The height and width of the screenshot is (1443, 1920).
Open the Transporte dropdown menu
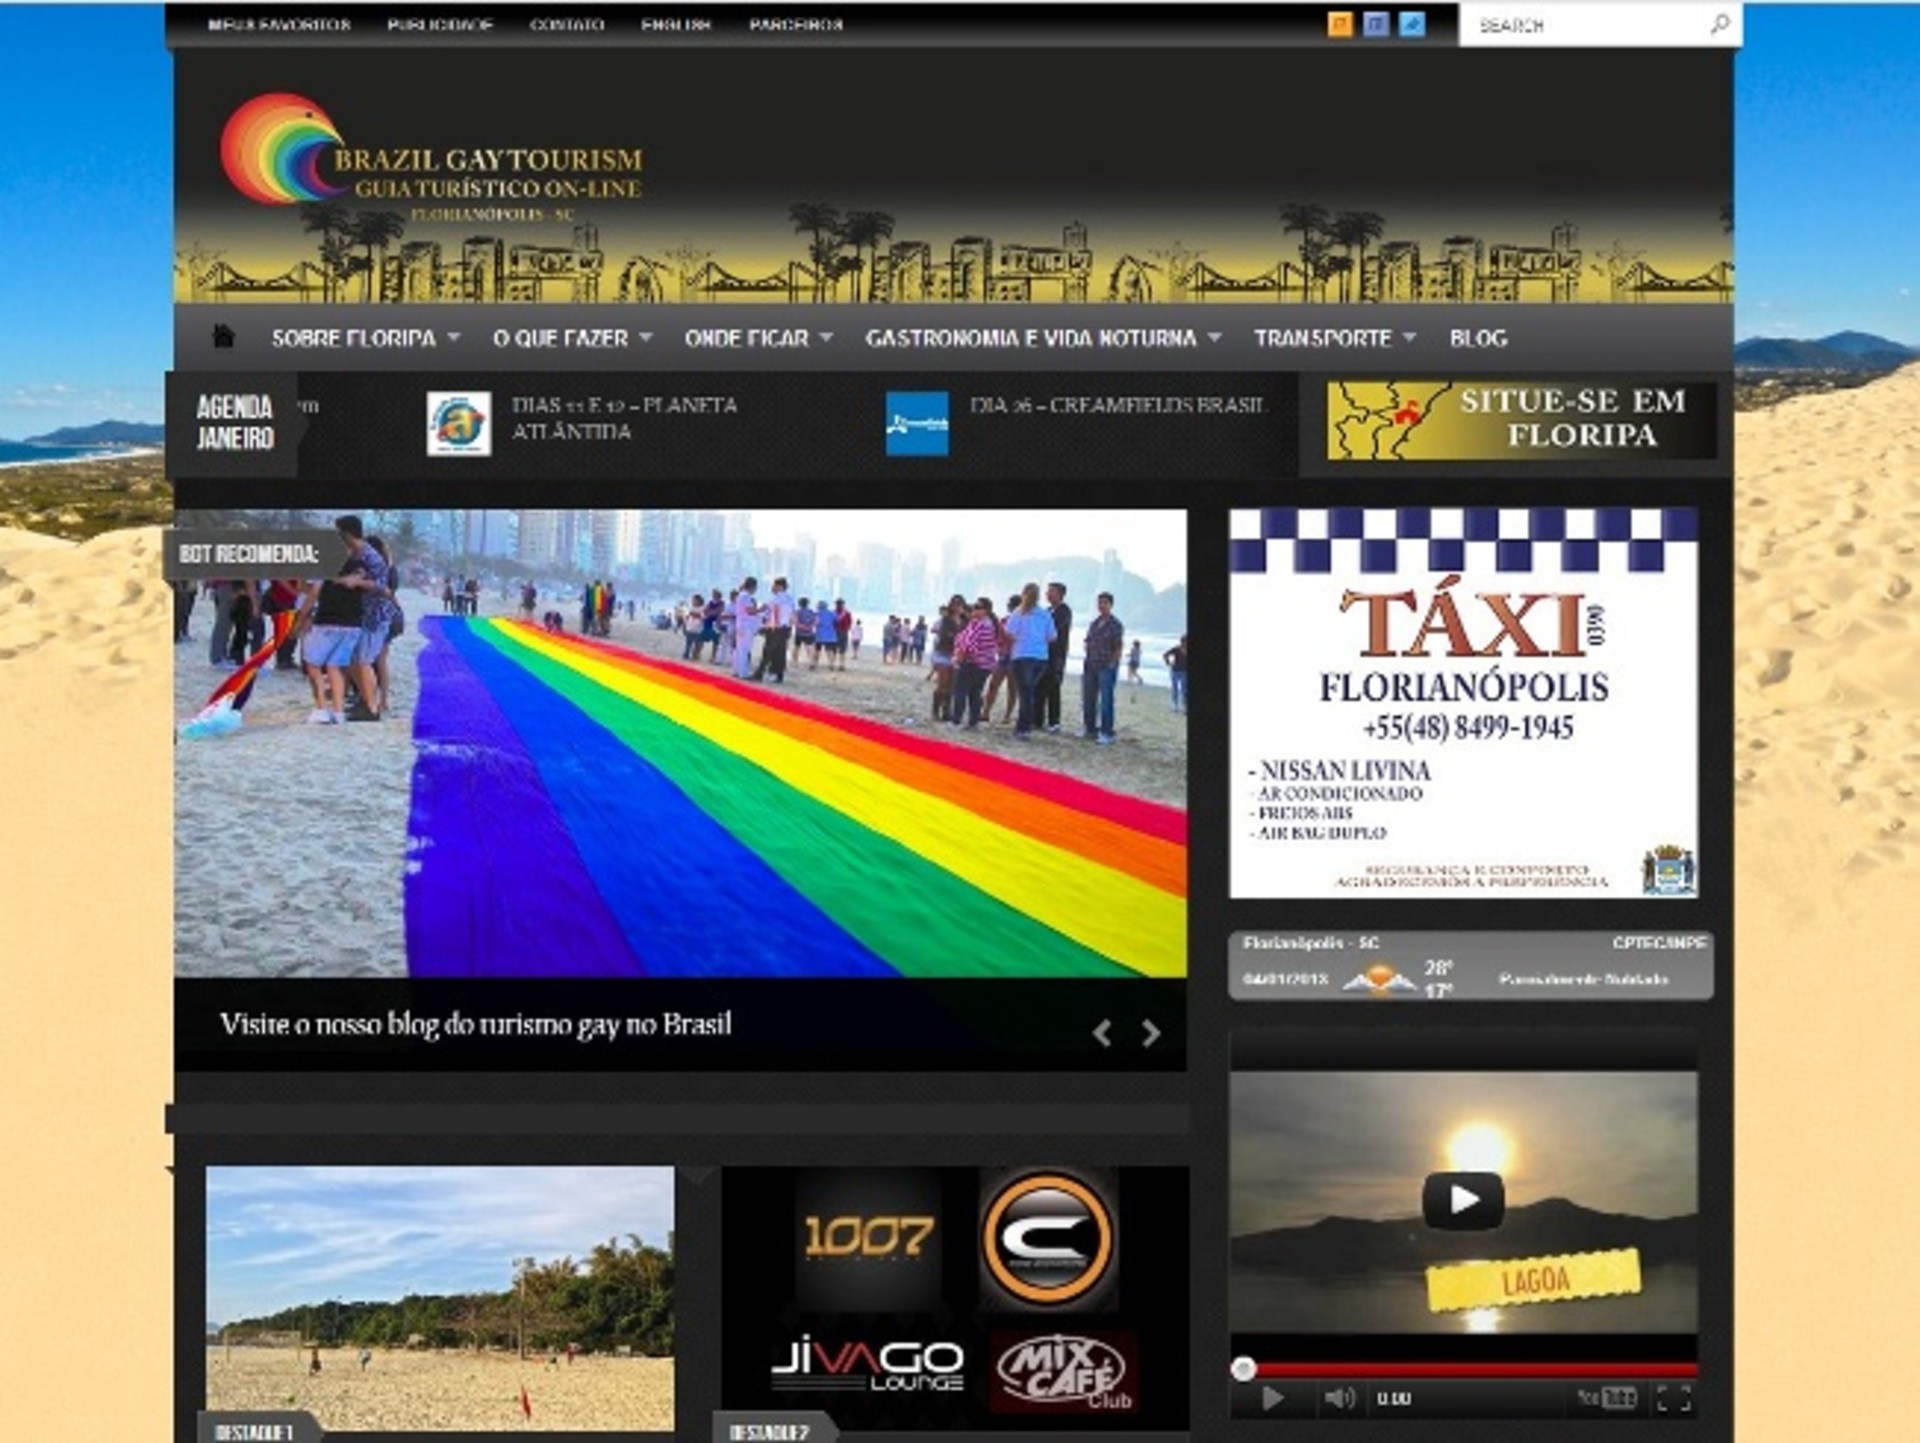pyautogui.click(x=1333, y=338)
